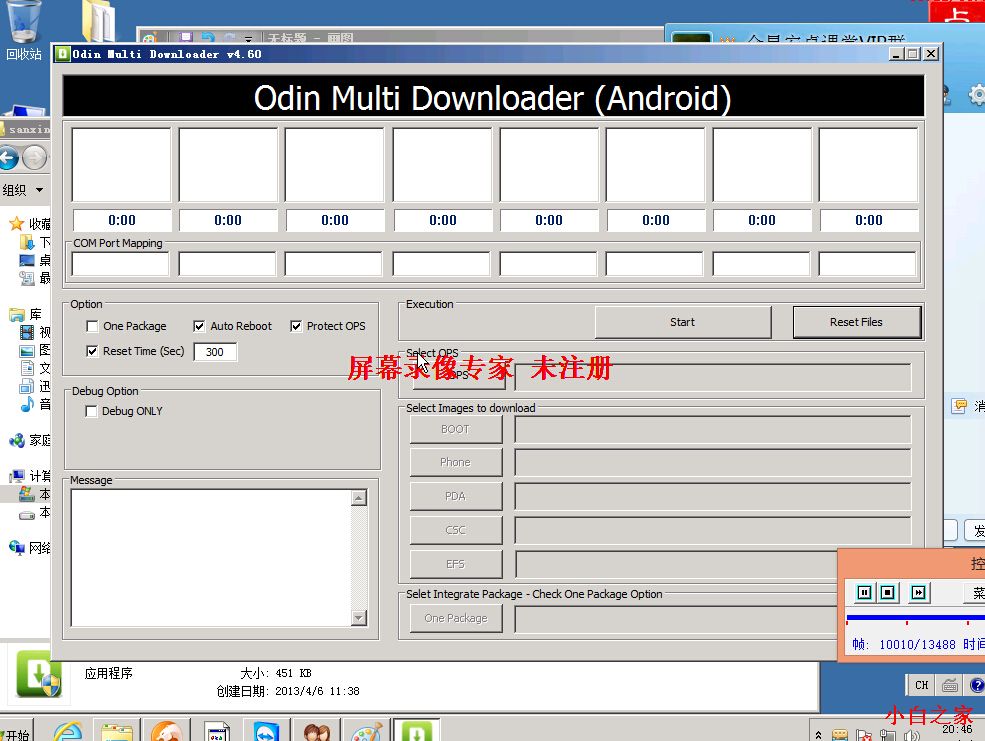The width and height of the screenshot is (985, 741).
Task: Open TeamViewer from the taskbar
Action: pos(266,731)
